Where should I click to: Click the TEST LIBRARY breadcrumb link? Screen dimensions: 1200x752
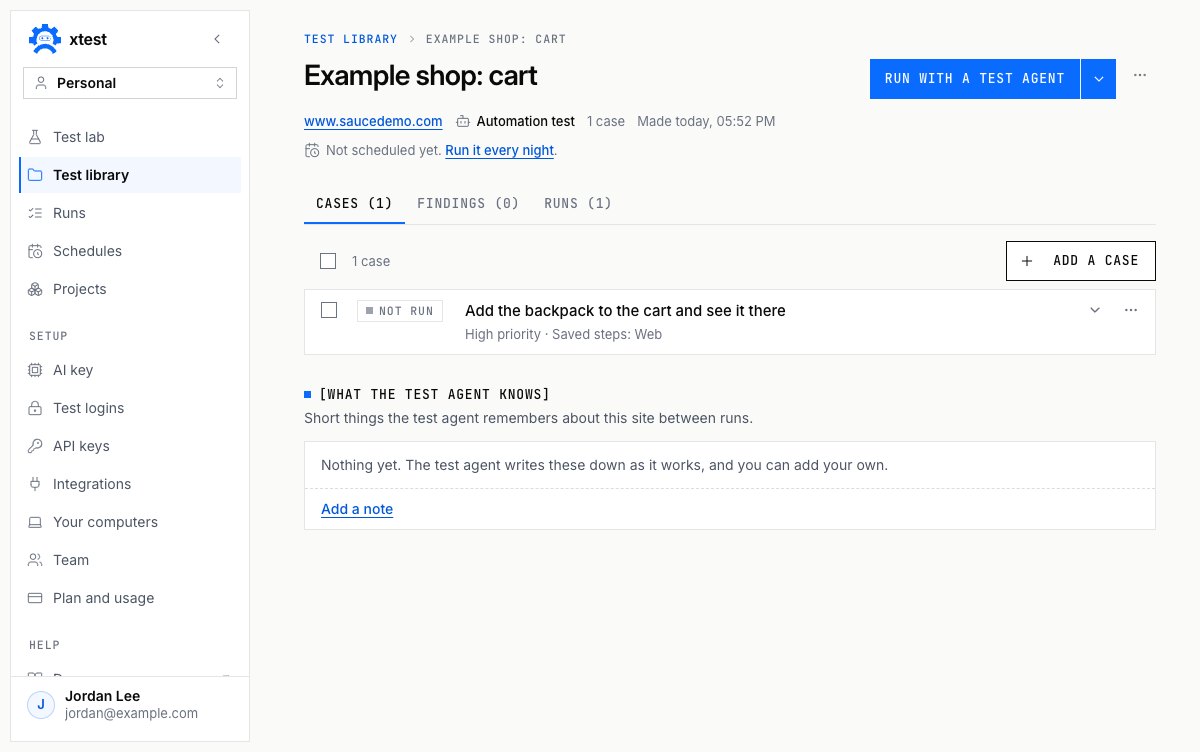[350, 39]
